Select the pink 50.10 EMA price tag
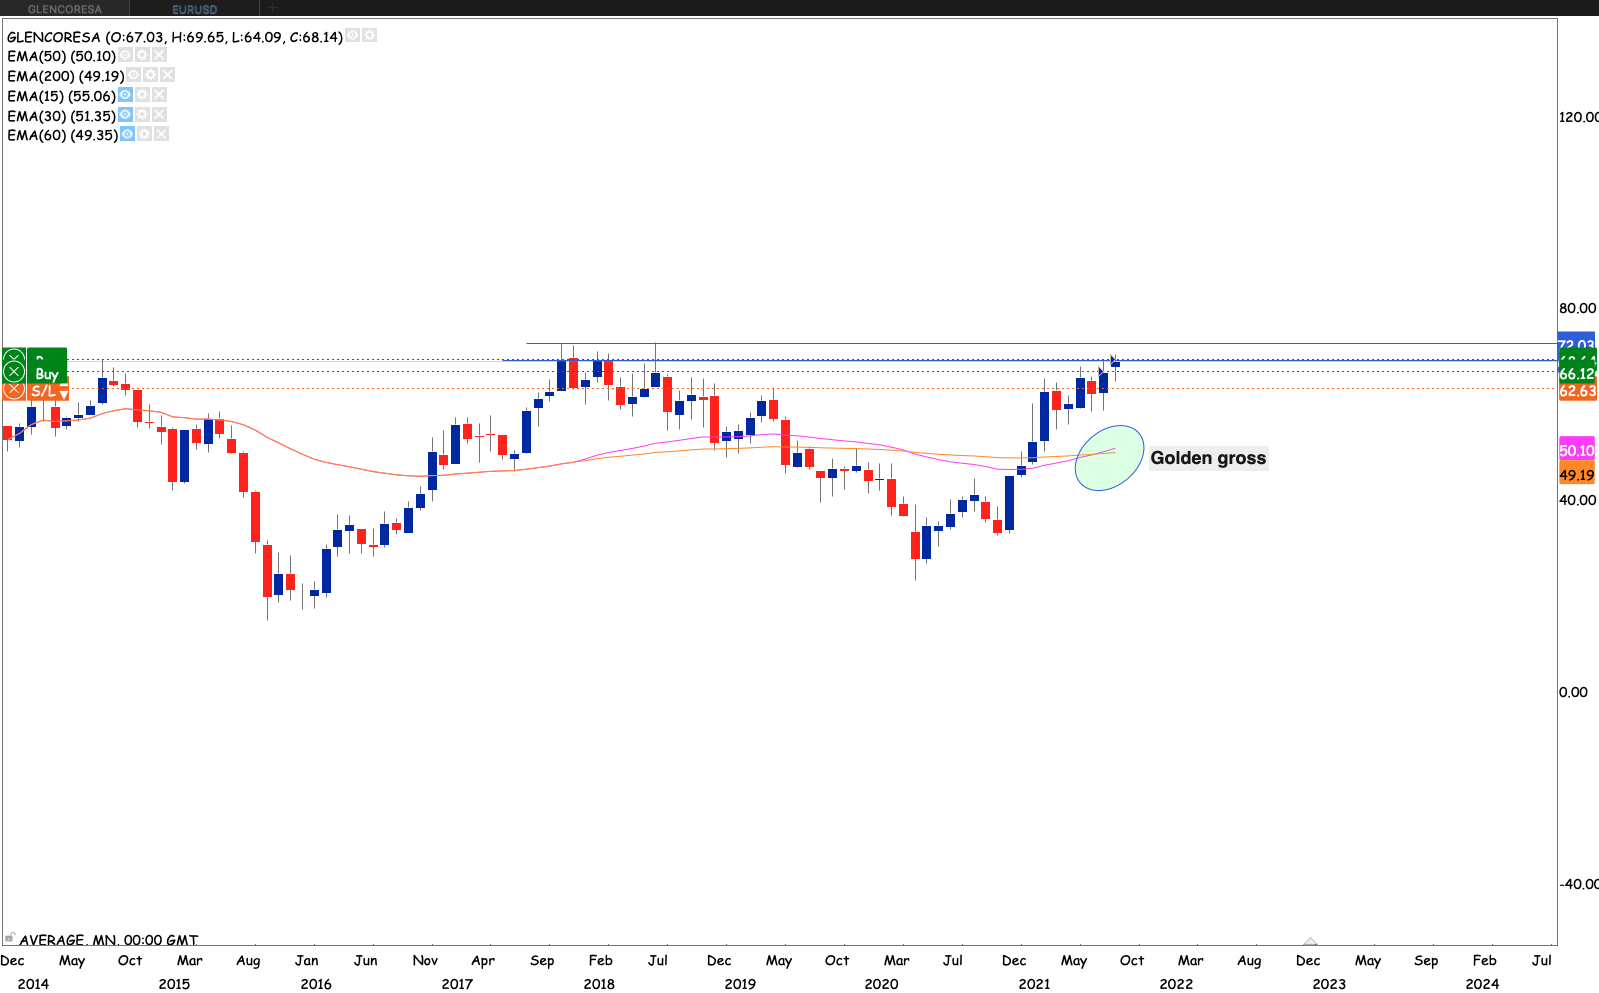Viewport: 1599px width, 993px height. [x=1576, y=451]
